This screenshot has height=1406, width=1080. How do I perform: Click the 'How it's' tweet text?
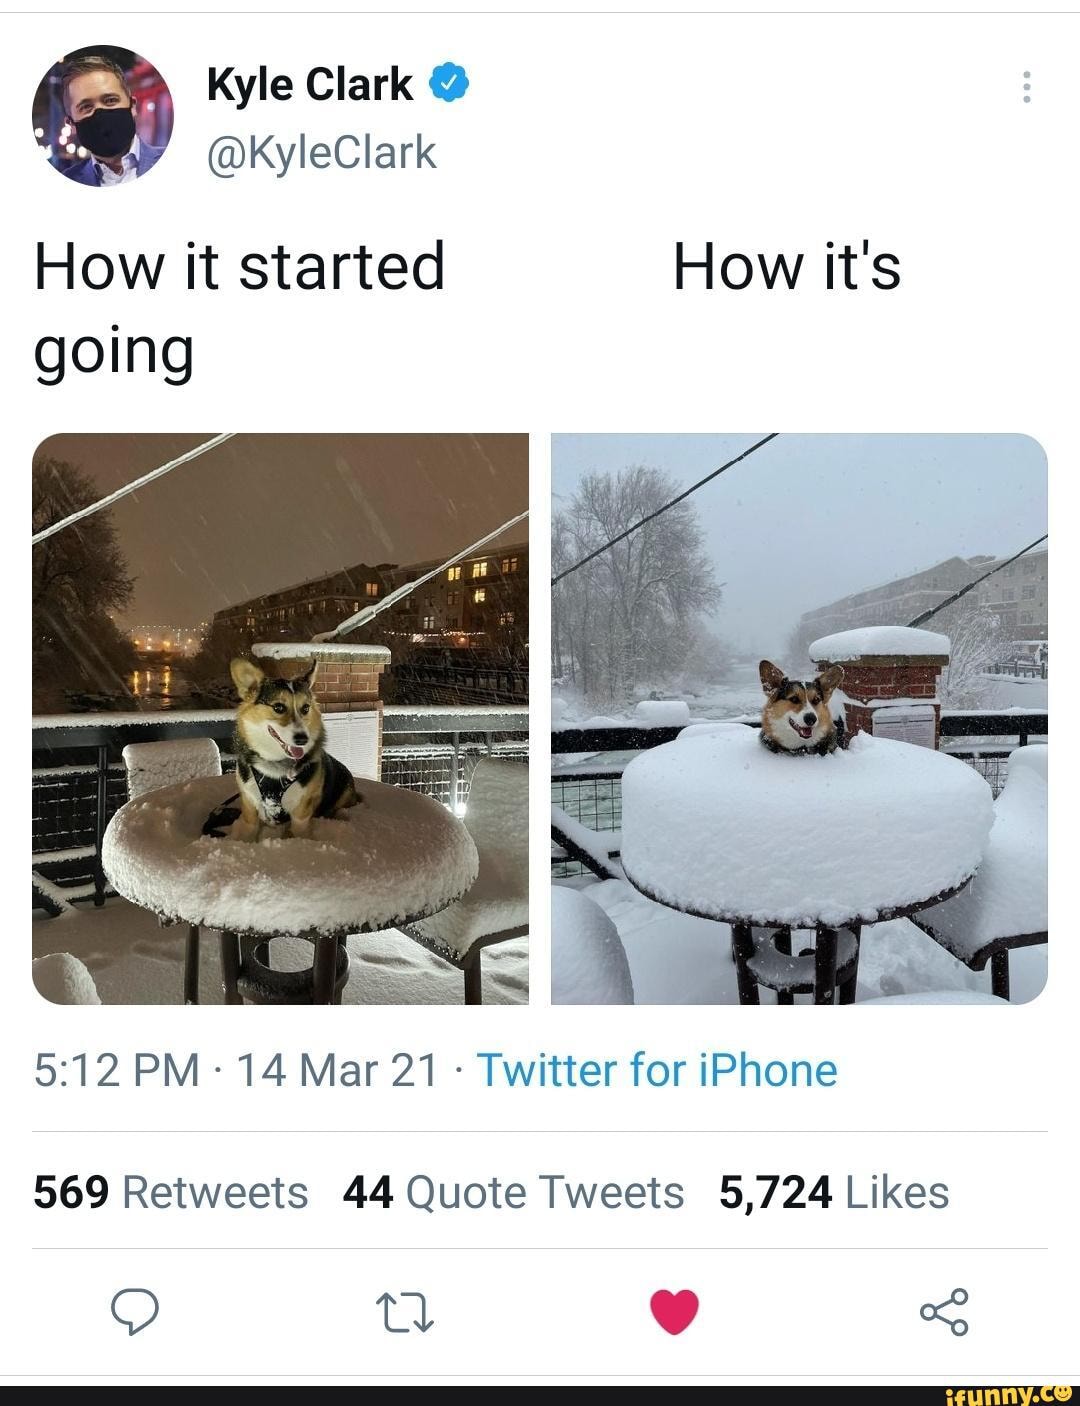point(787,267)
